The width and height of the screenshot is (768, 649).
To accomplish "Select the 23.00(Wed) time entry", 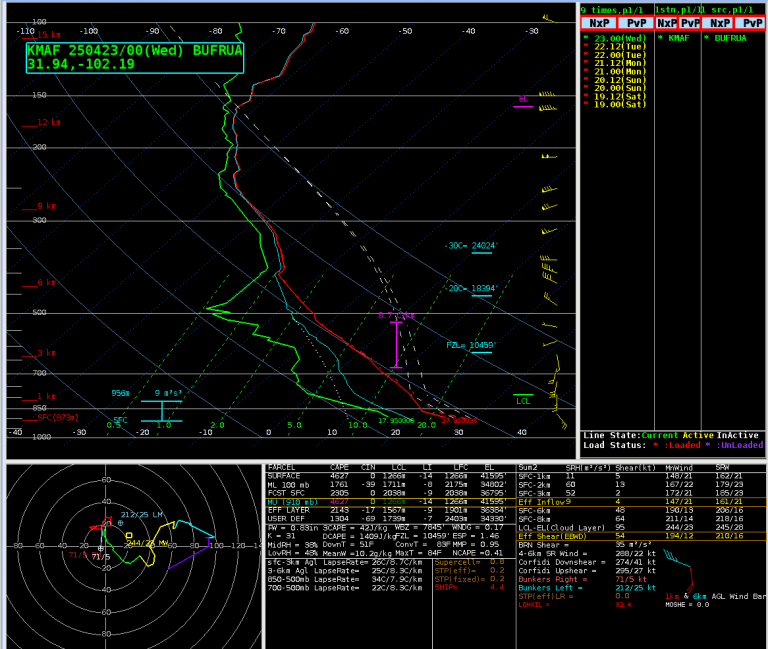I will pos(616,38).
